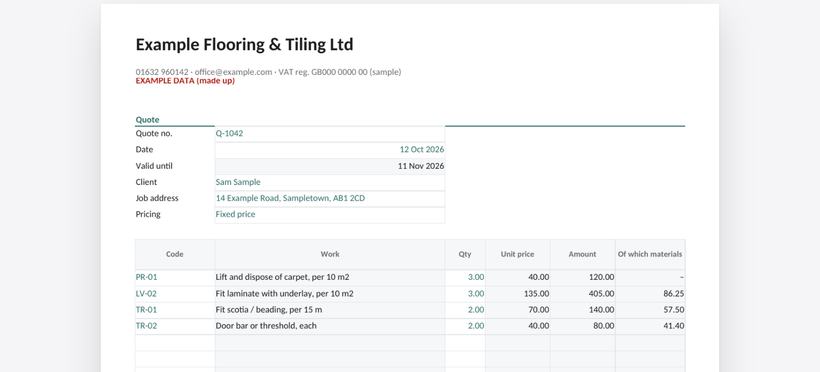The width and height of the screenshot is (820, 372).
Task: Select the amount 80.00
Action: pos(583,326)
